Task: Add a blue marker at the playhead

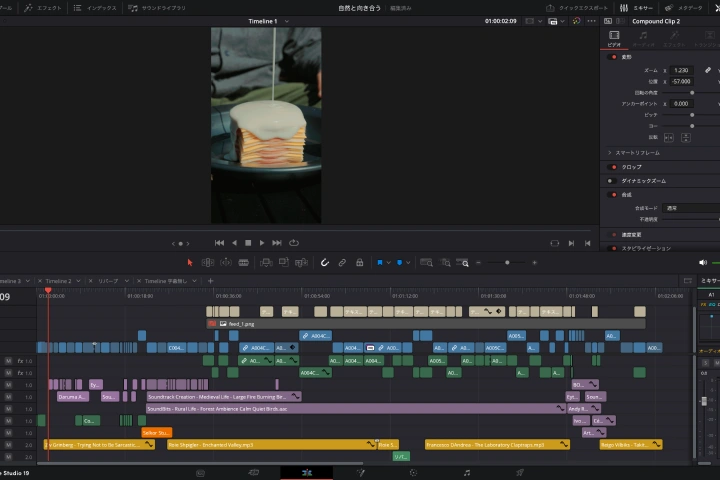Action: [399, 262]
